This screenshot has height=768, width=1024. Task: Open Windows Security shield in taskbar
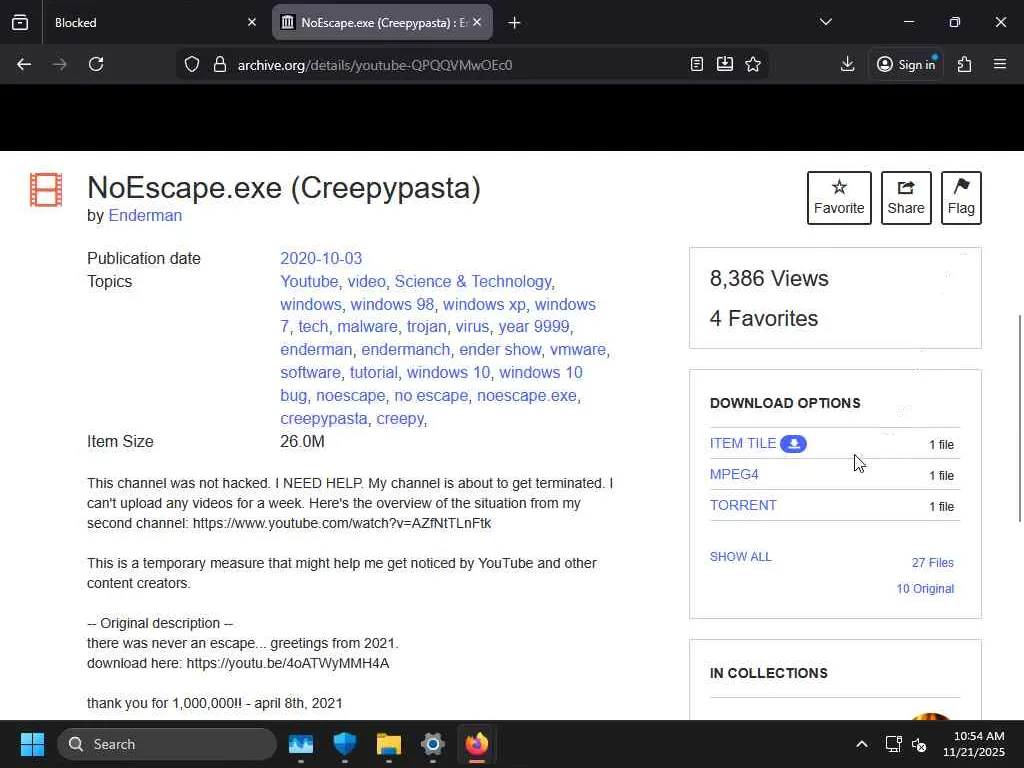click(345, 744)
